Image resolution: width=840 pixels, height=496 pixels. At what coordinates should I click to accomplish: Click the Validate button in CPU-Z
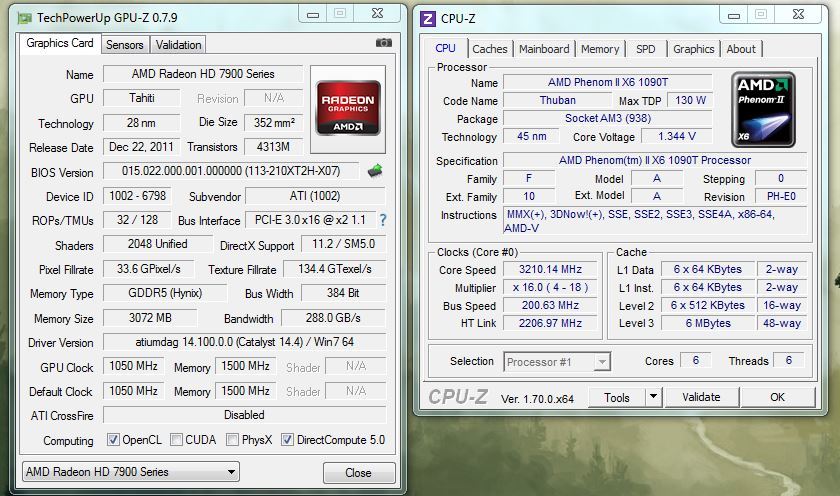(701, 397)
